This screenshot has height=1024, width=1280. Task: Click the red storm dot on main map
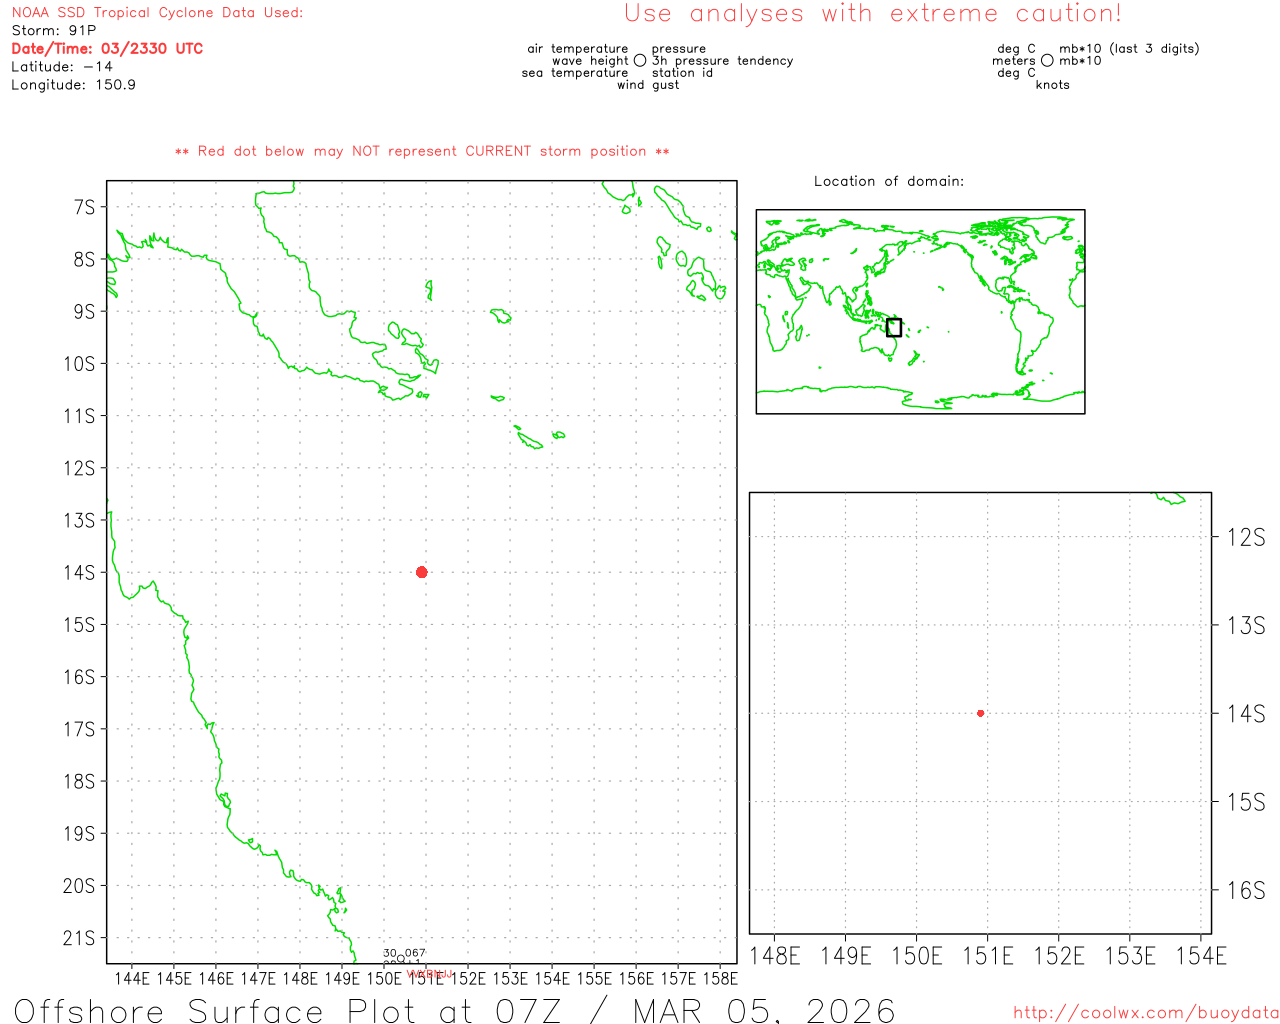tap(421, 572)
